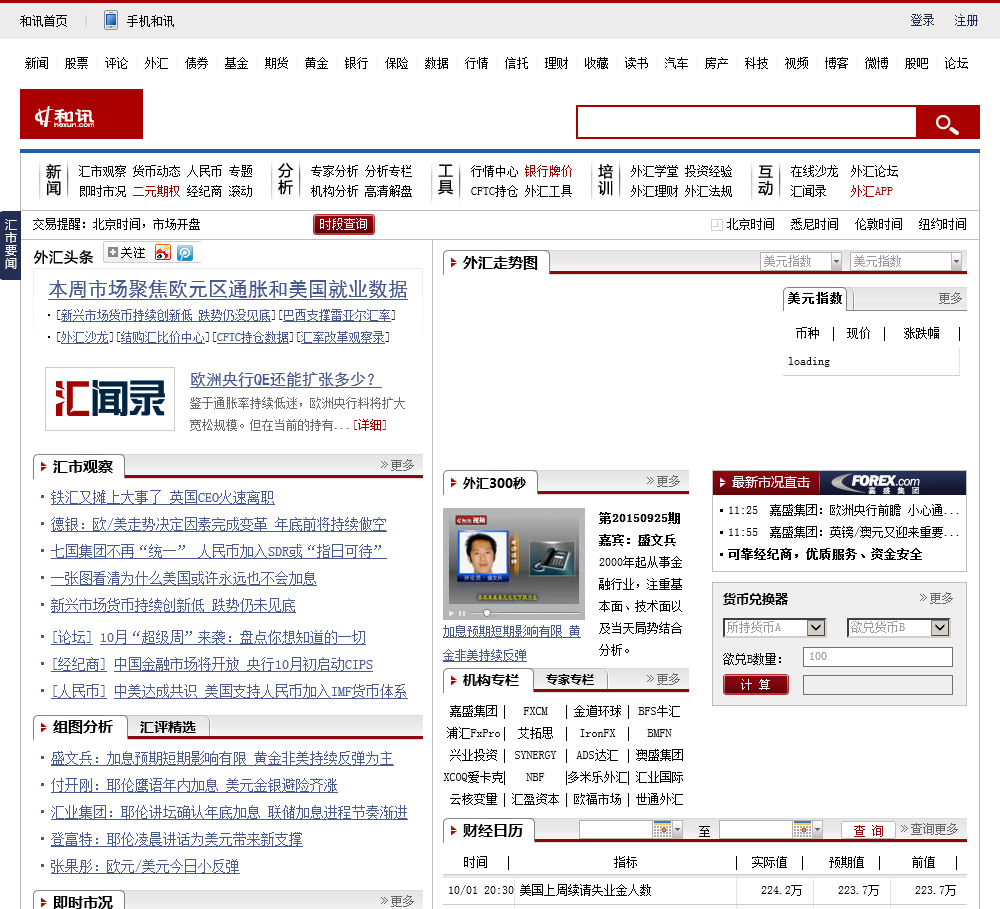Image resolution: width=1000 pixels, height=909 pixels.
Task: Pause the 外汇300秒 video
Action: 462,613
